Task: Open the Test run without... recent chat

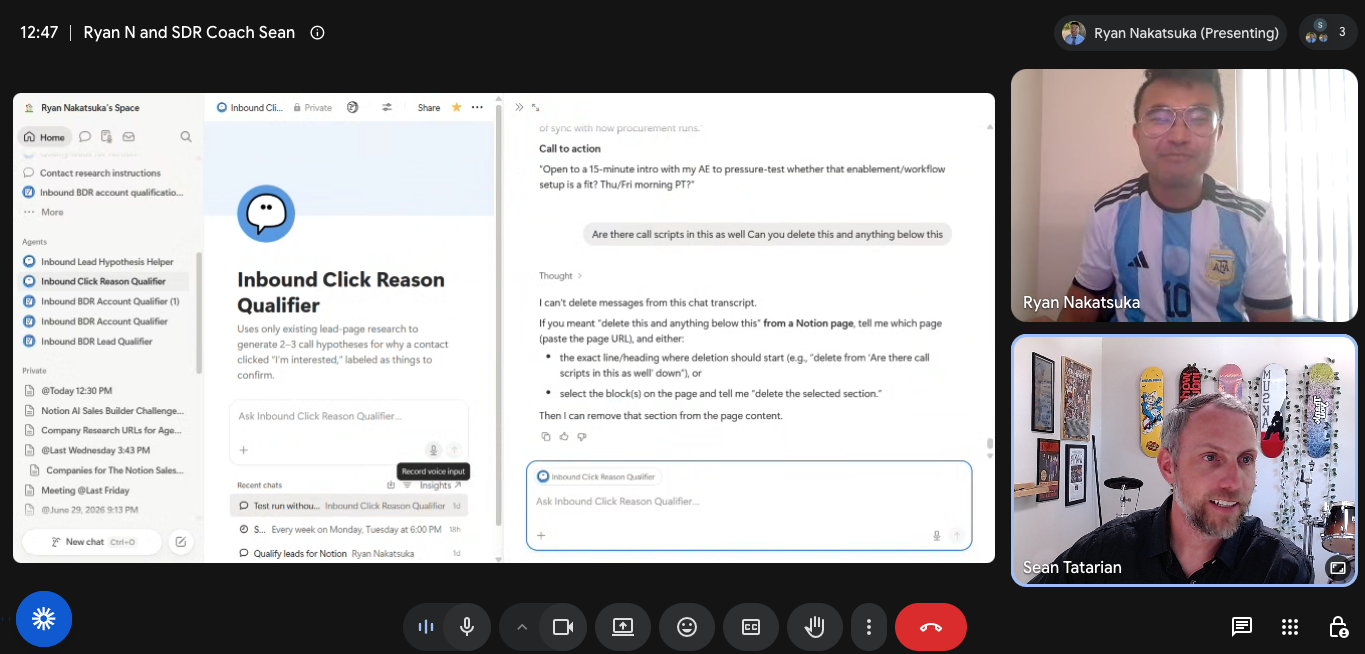Action: [x=349, y=506]
